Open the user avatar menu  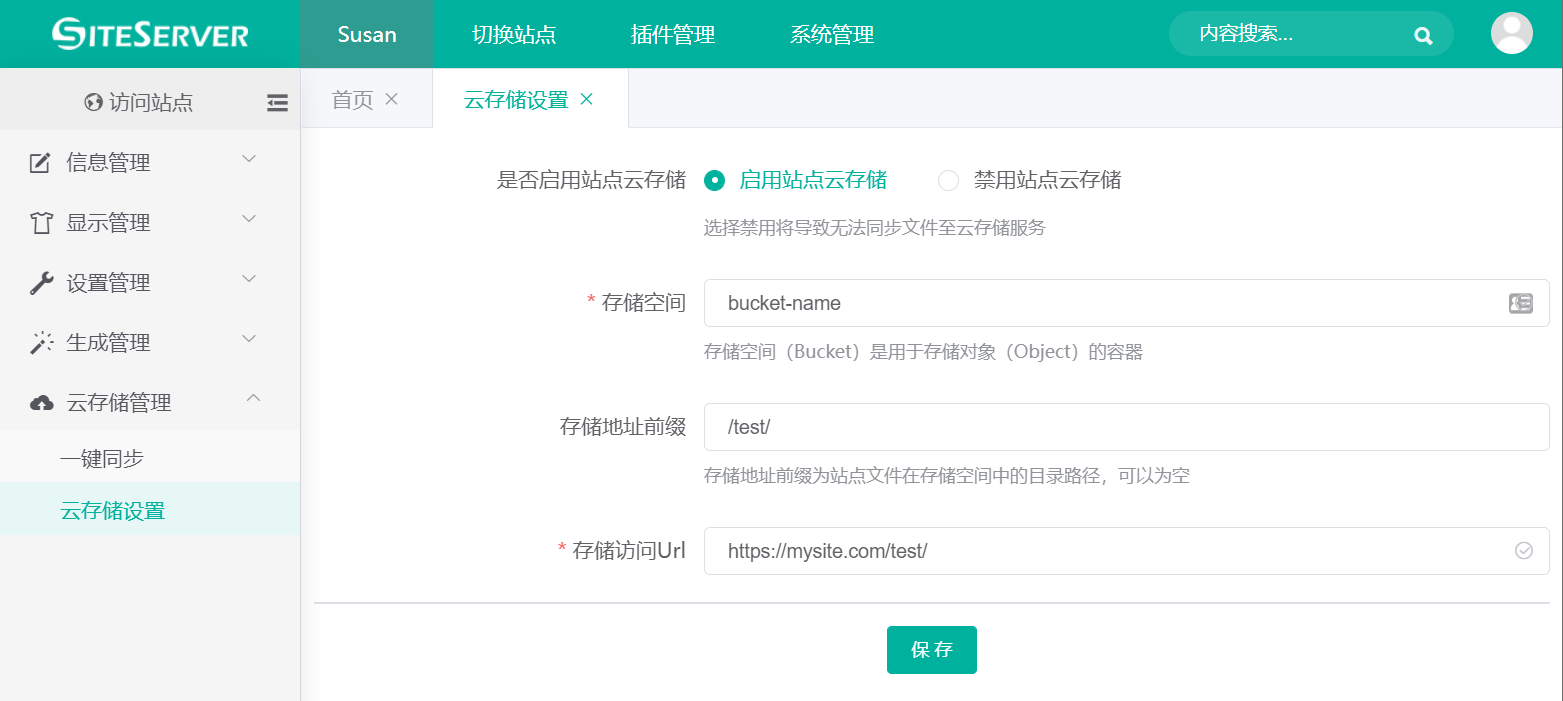pyautogui.click(x=1511, y=34)
